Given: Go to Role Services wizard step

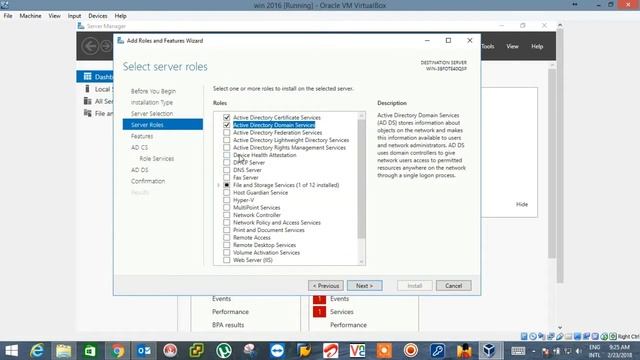Looking at the screenshot, I should (157, 158).
